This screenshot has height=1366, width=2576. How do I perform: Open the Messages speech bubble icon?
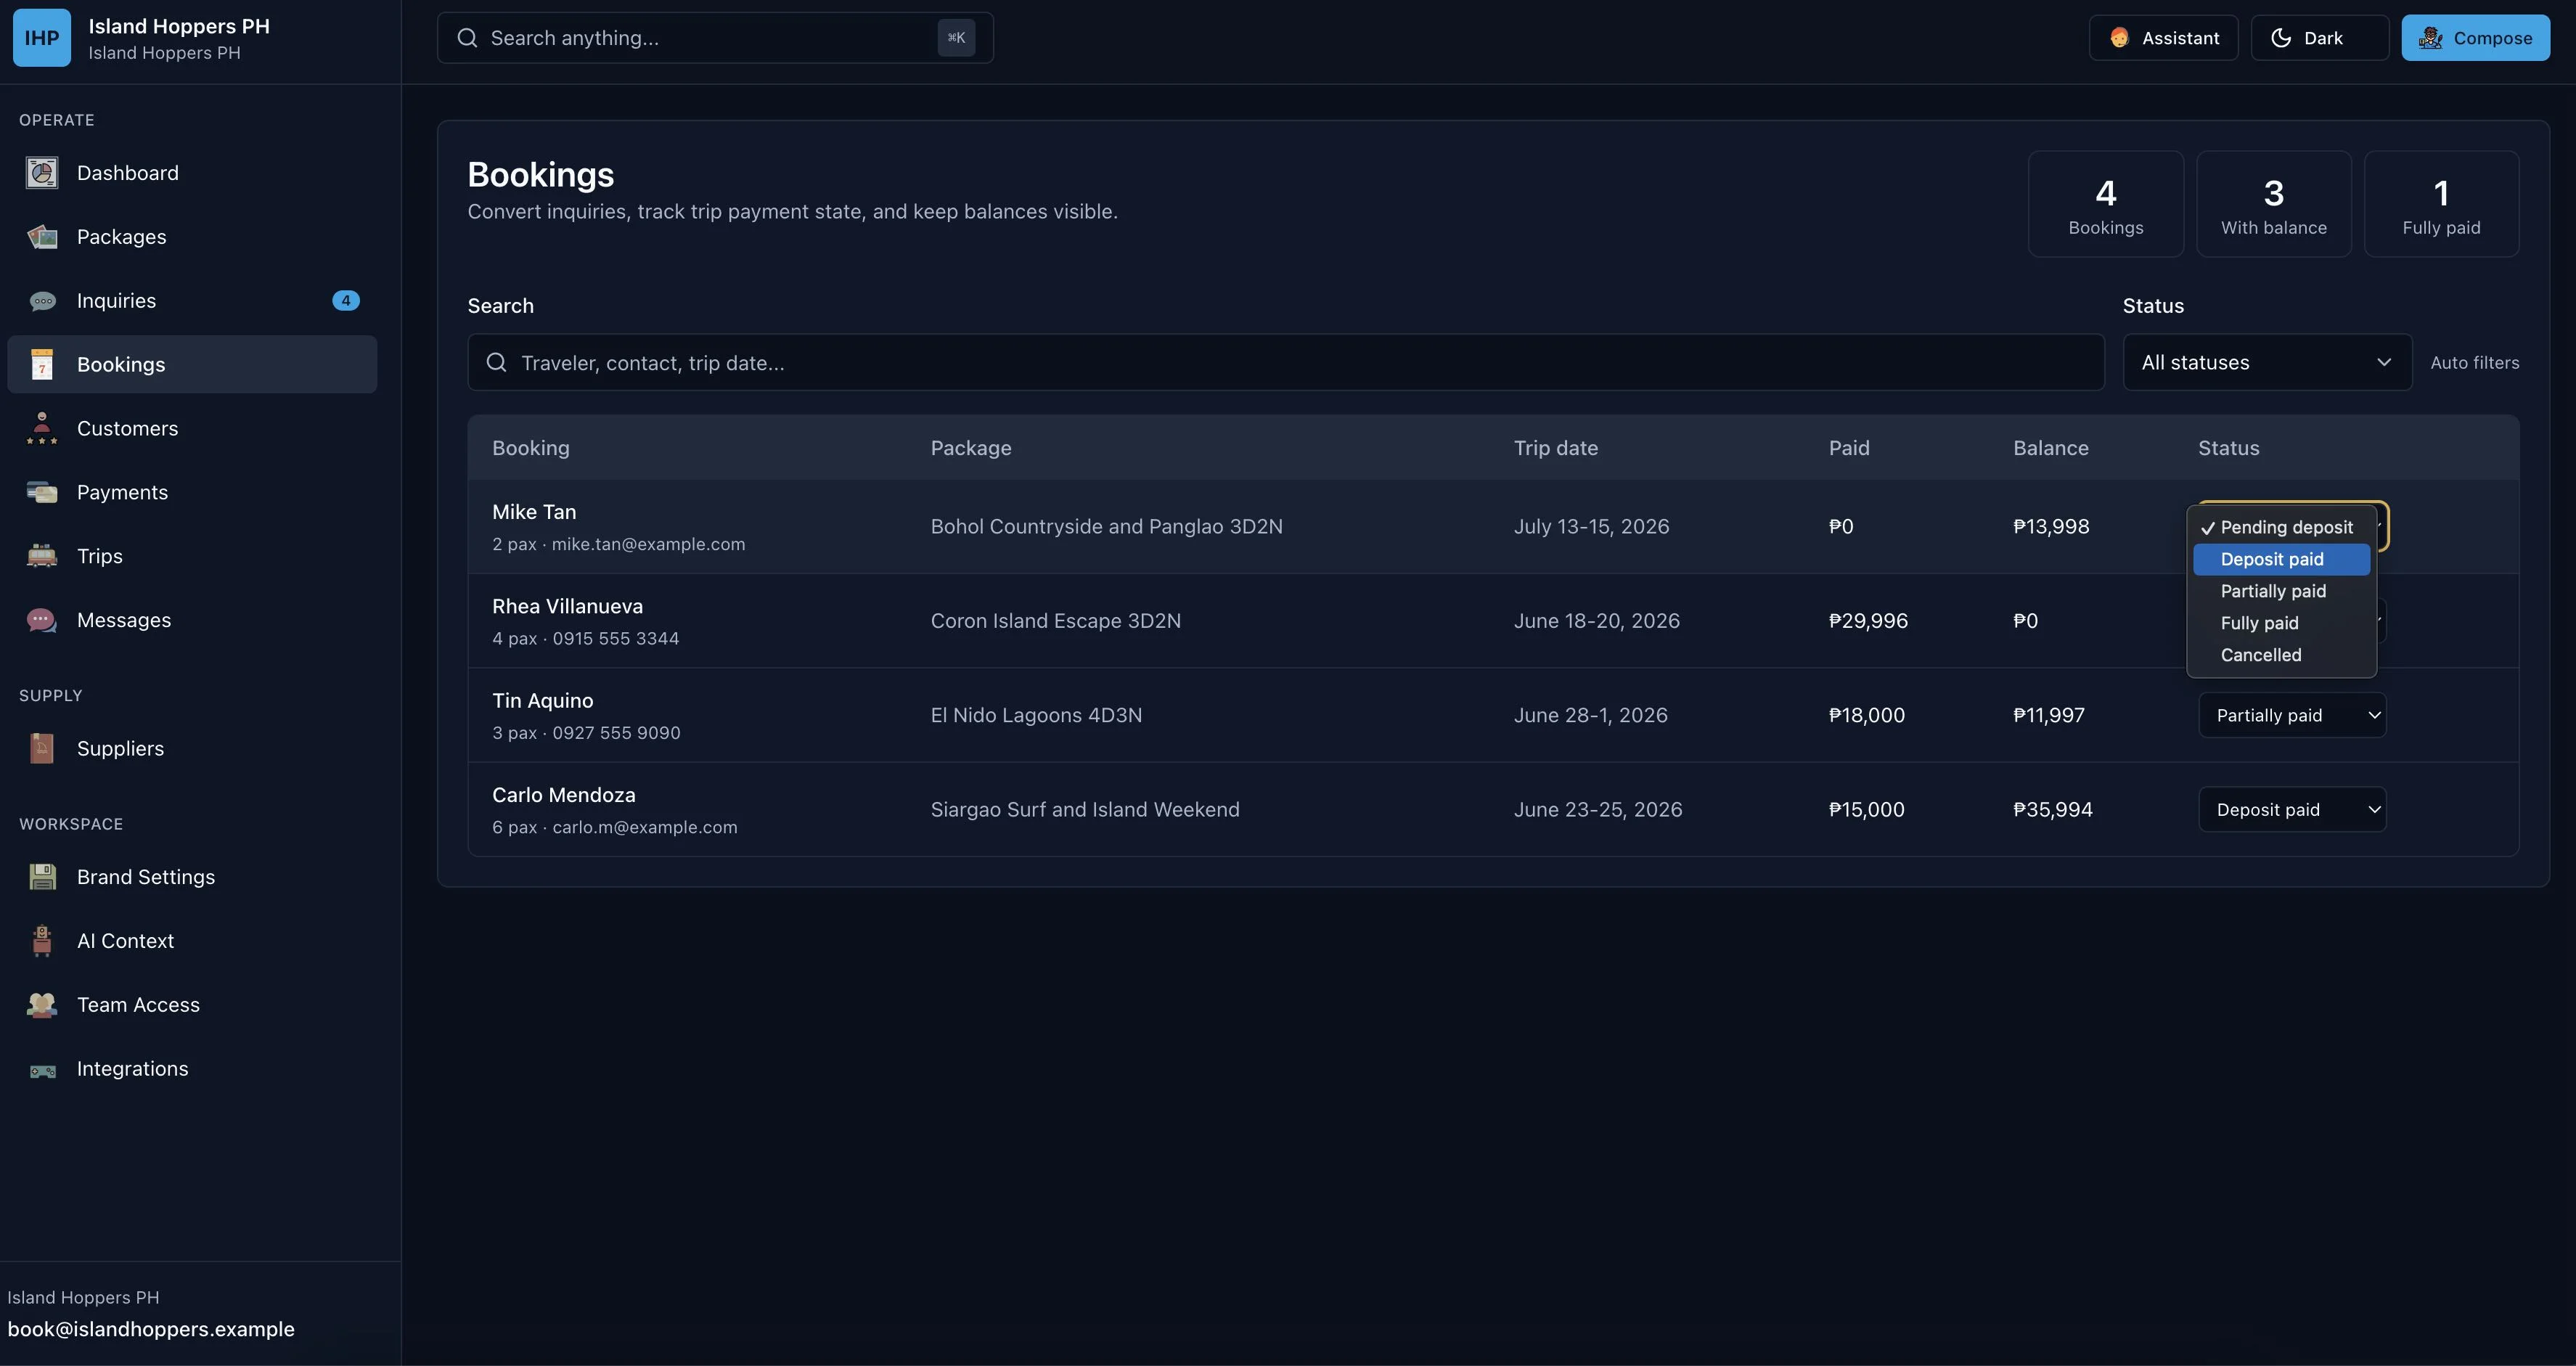tap(42, 620)
